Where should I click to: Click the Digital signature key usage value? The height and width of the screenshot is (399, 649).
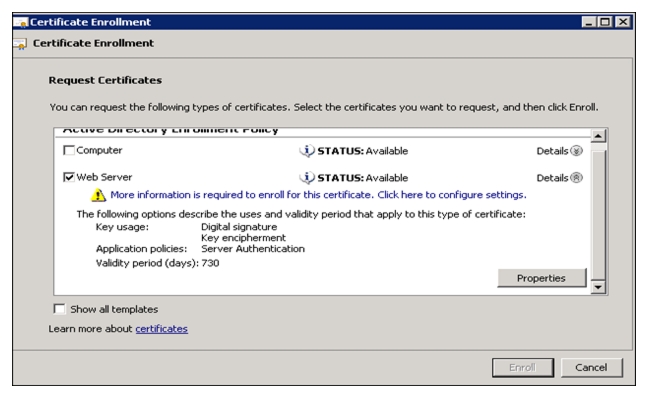coord(239,227)
